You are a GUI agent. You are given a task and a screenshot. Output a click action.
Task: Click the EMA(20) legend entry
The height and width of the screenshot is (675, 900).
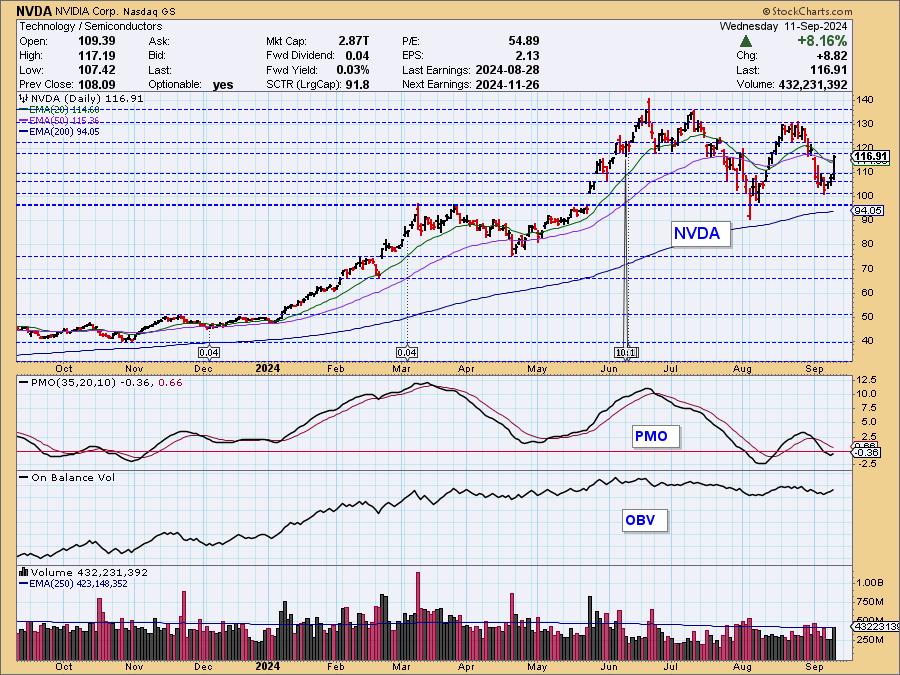[59, 110]
